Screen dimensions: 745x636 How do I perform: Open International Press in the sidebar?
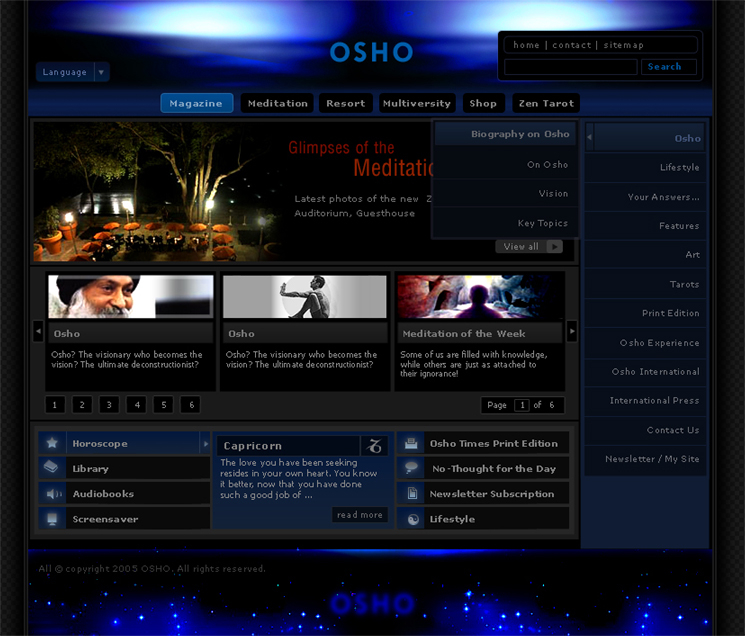[x=645, y=400]
